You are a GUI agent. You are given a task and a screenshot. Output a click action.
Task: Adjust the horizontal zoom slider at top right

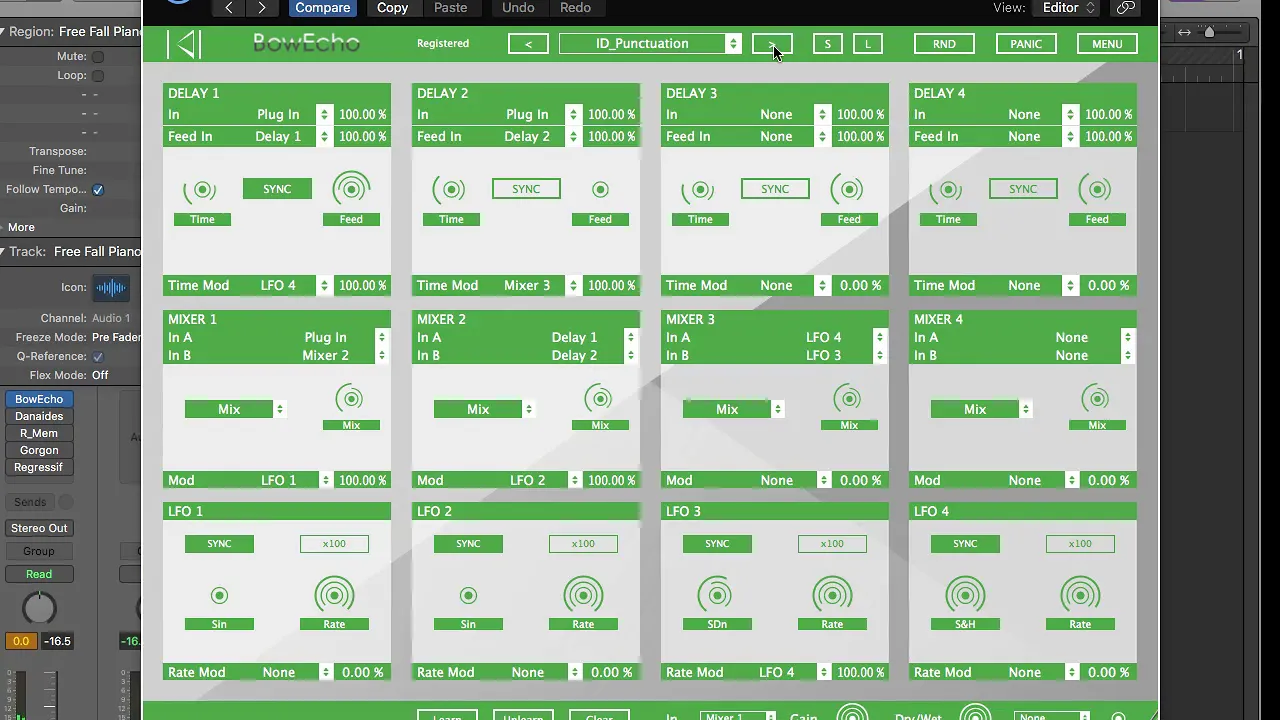(x=1209, y=32)
